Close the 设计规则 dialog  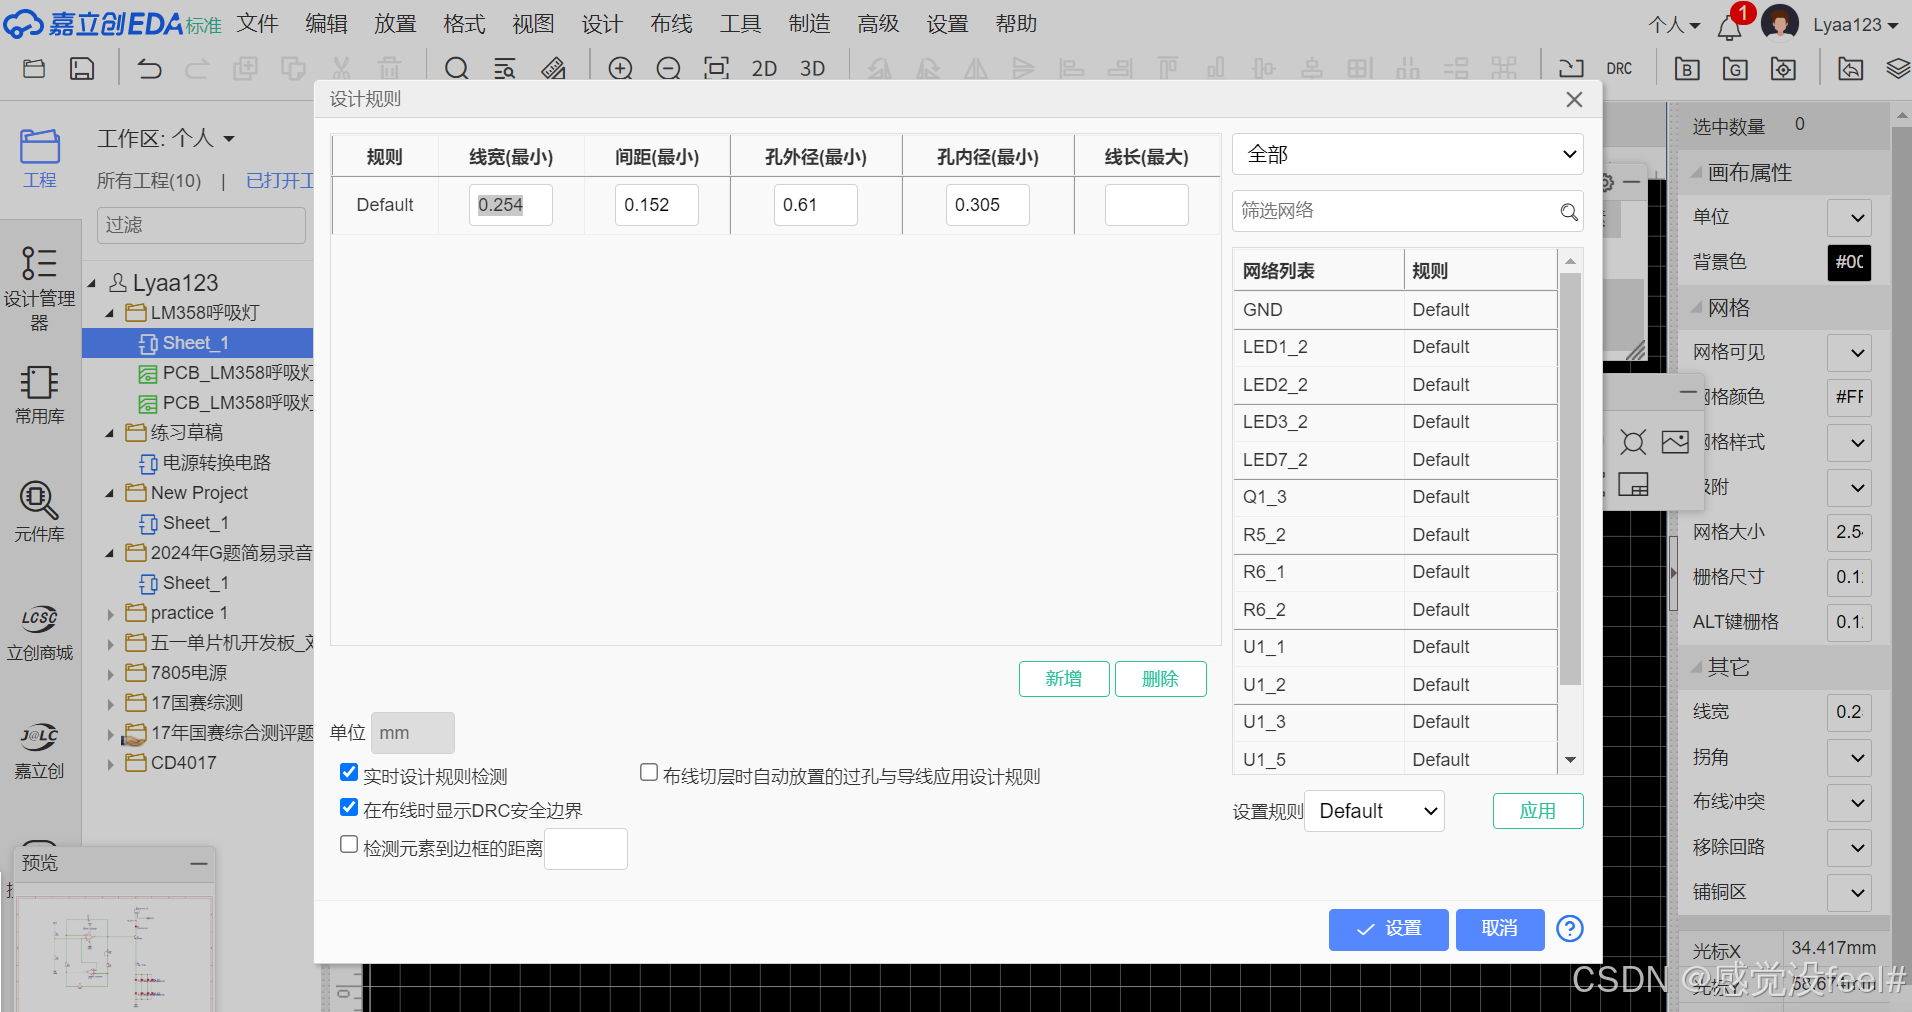[x=1574, y=99]
